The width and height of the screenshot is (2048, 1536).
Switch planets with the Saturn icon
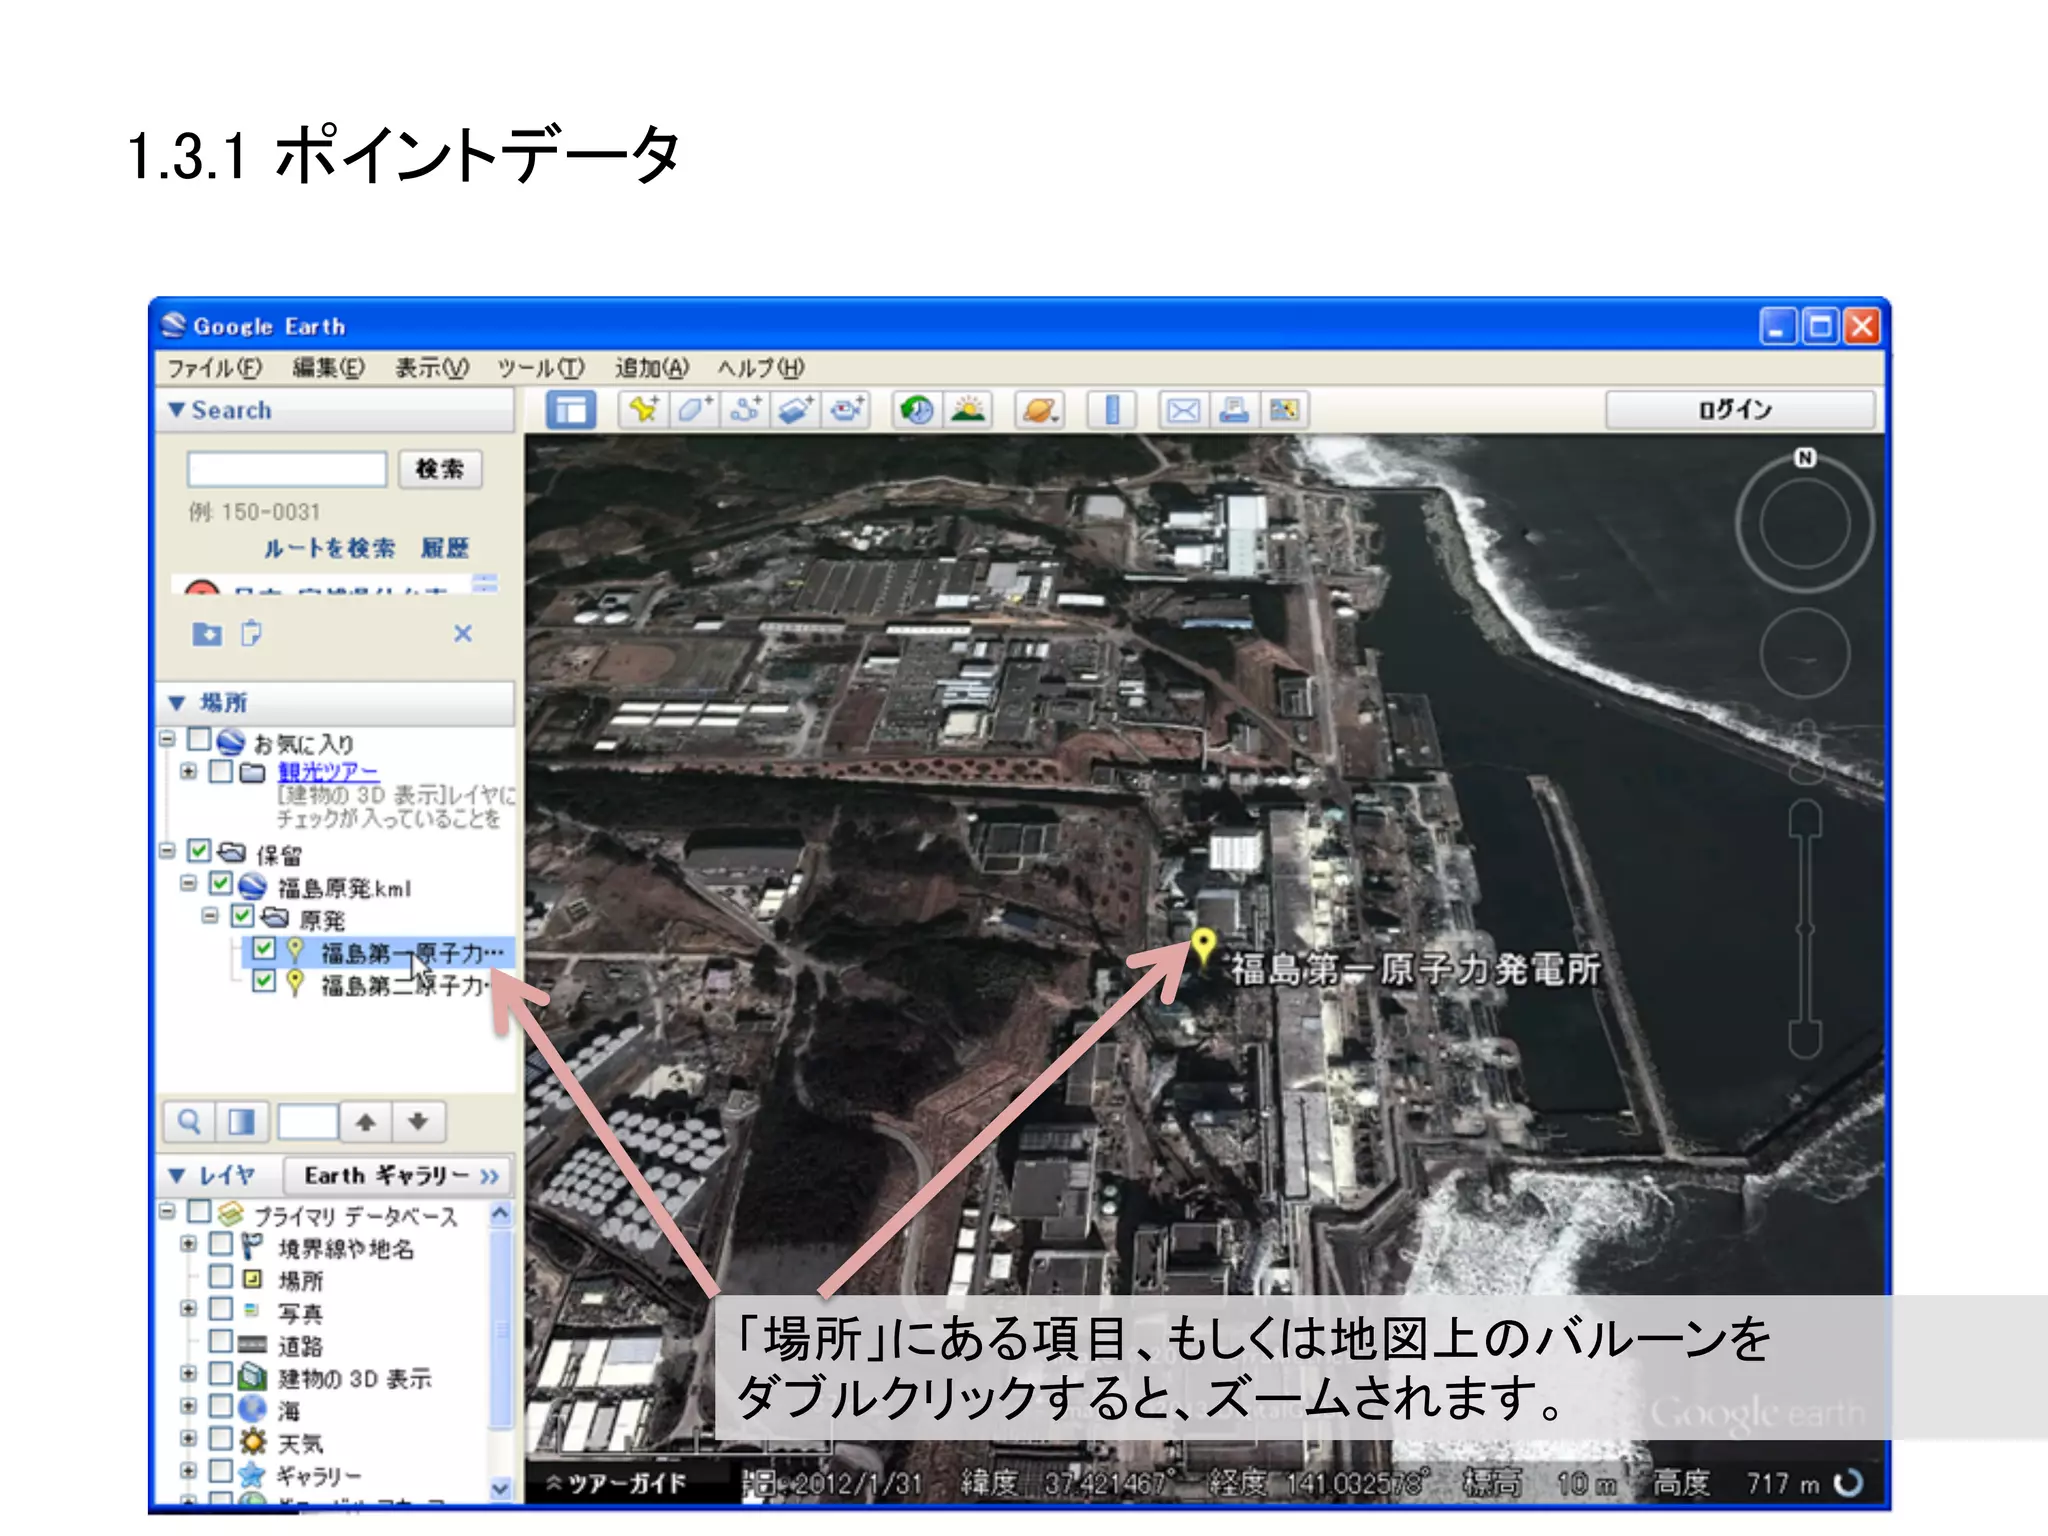[1039, 410]
